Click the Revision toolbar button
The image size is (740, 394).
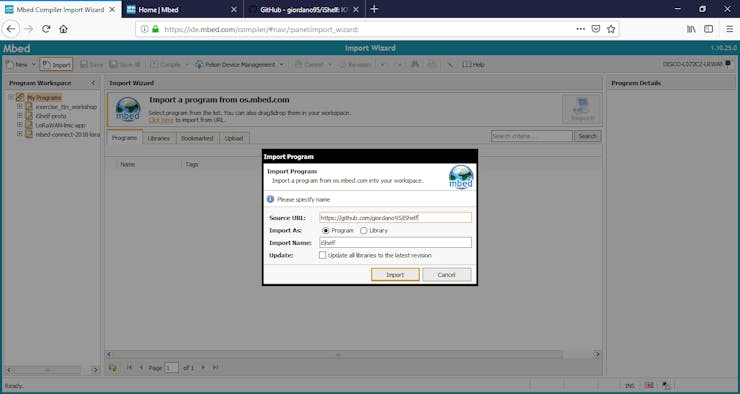click(355, 65)
